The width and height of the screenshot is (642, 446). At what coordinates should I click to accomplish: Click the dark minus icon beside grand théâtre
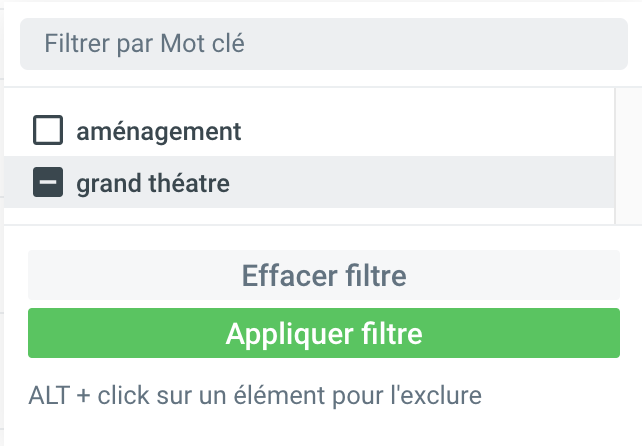(x=48, y=183)
